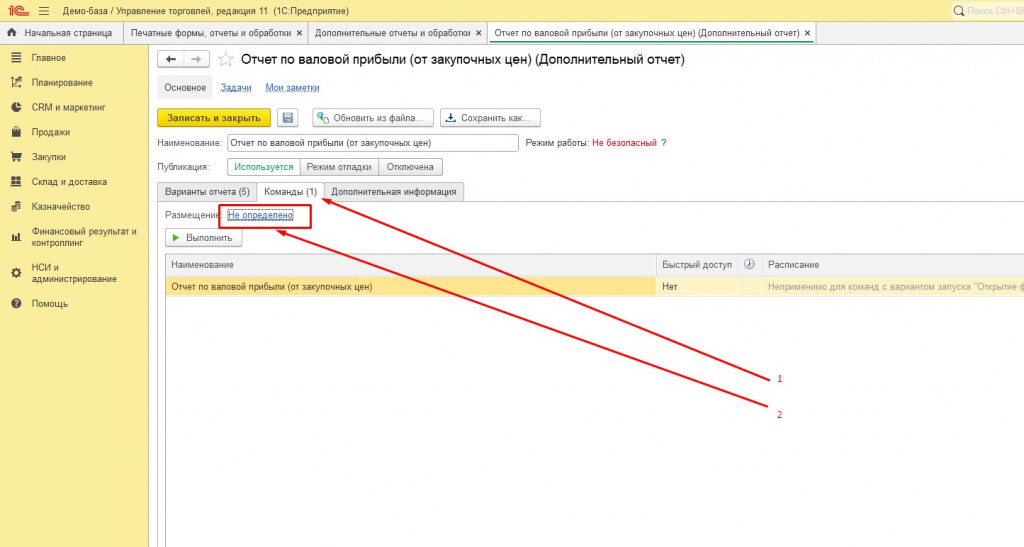Click the Не определено placement link
This screenshot has height=547, width=1024.
pyautogui.click(x=261, y=215)
